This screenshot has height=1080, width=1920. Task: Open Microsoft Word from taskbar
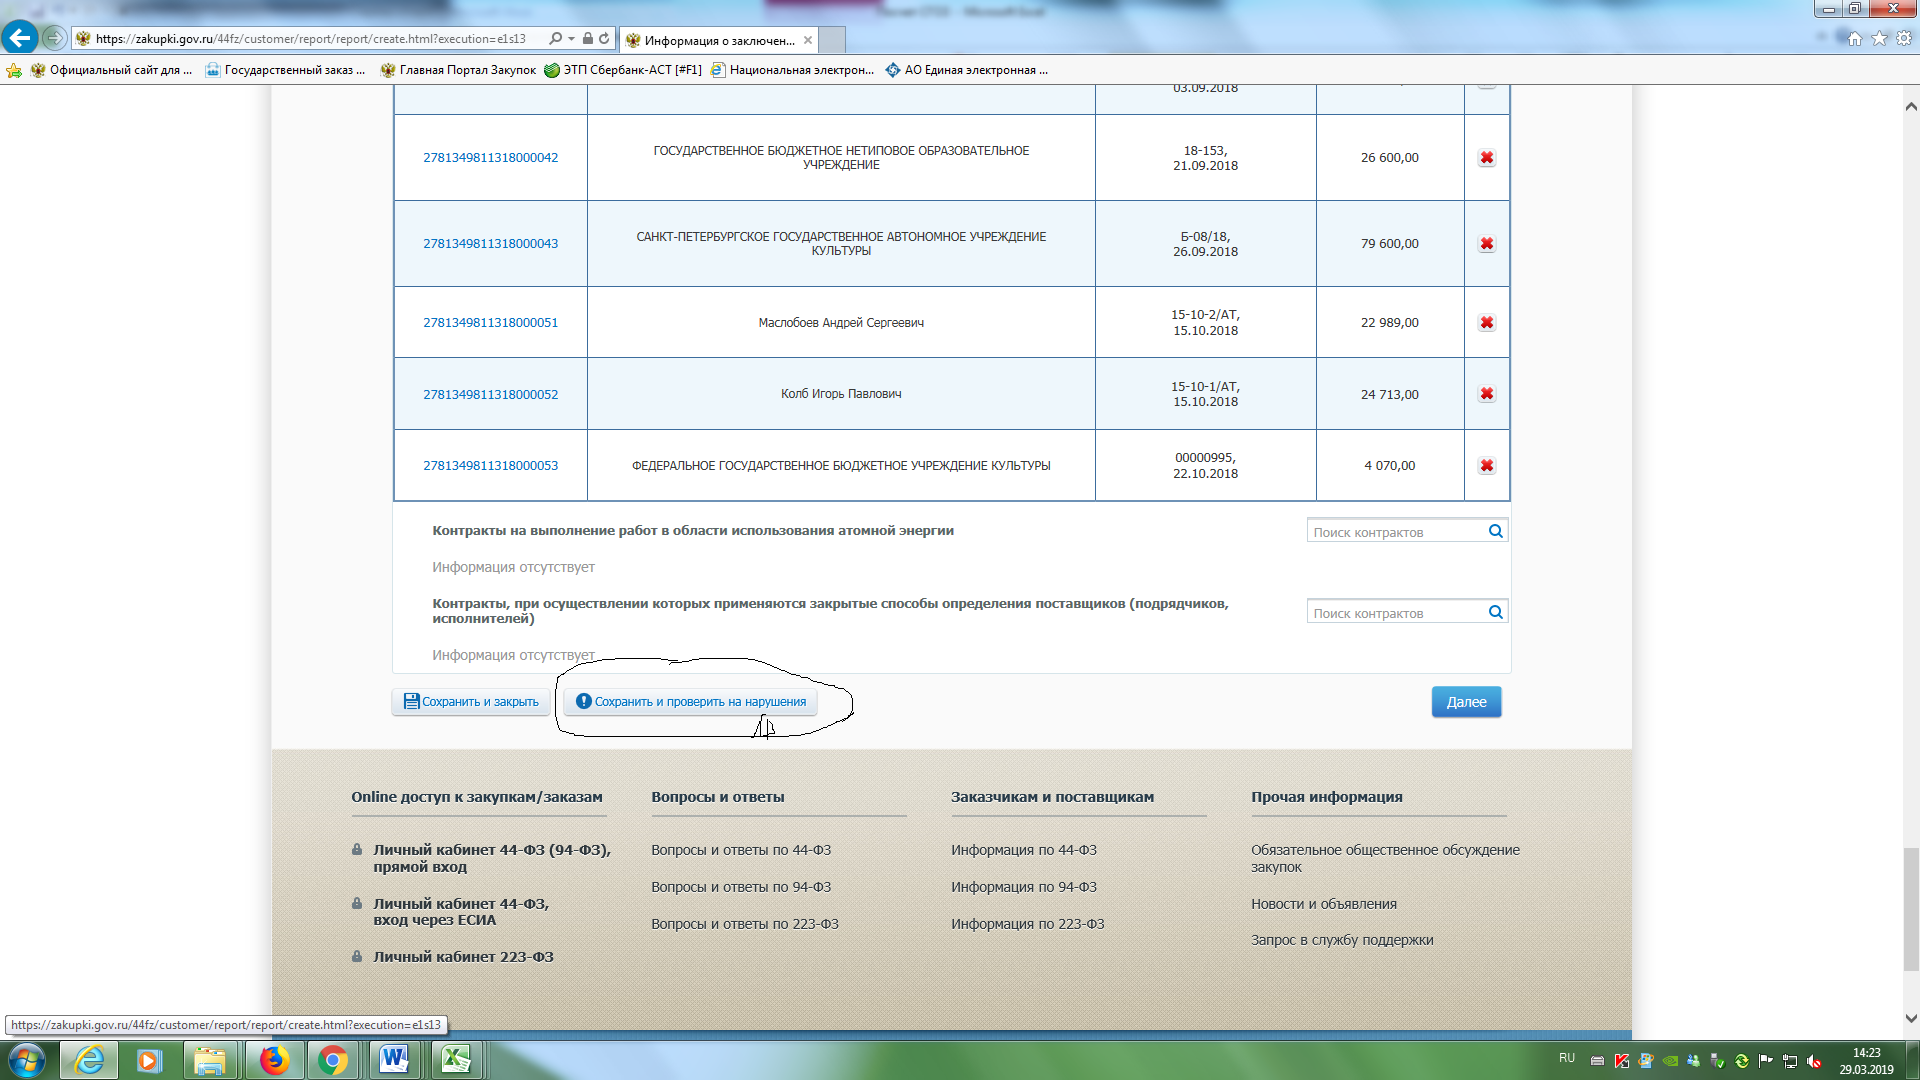393,1059
